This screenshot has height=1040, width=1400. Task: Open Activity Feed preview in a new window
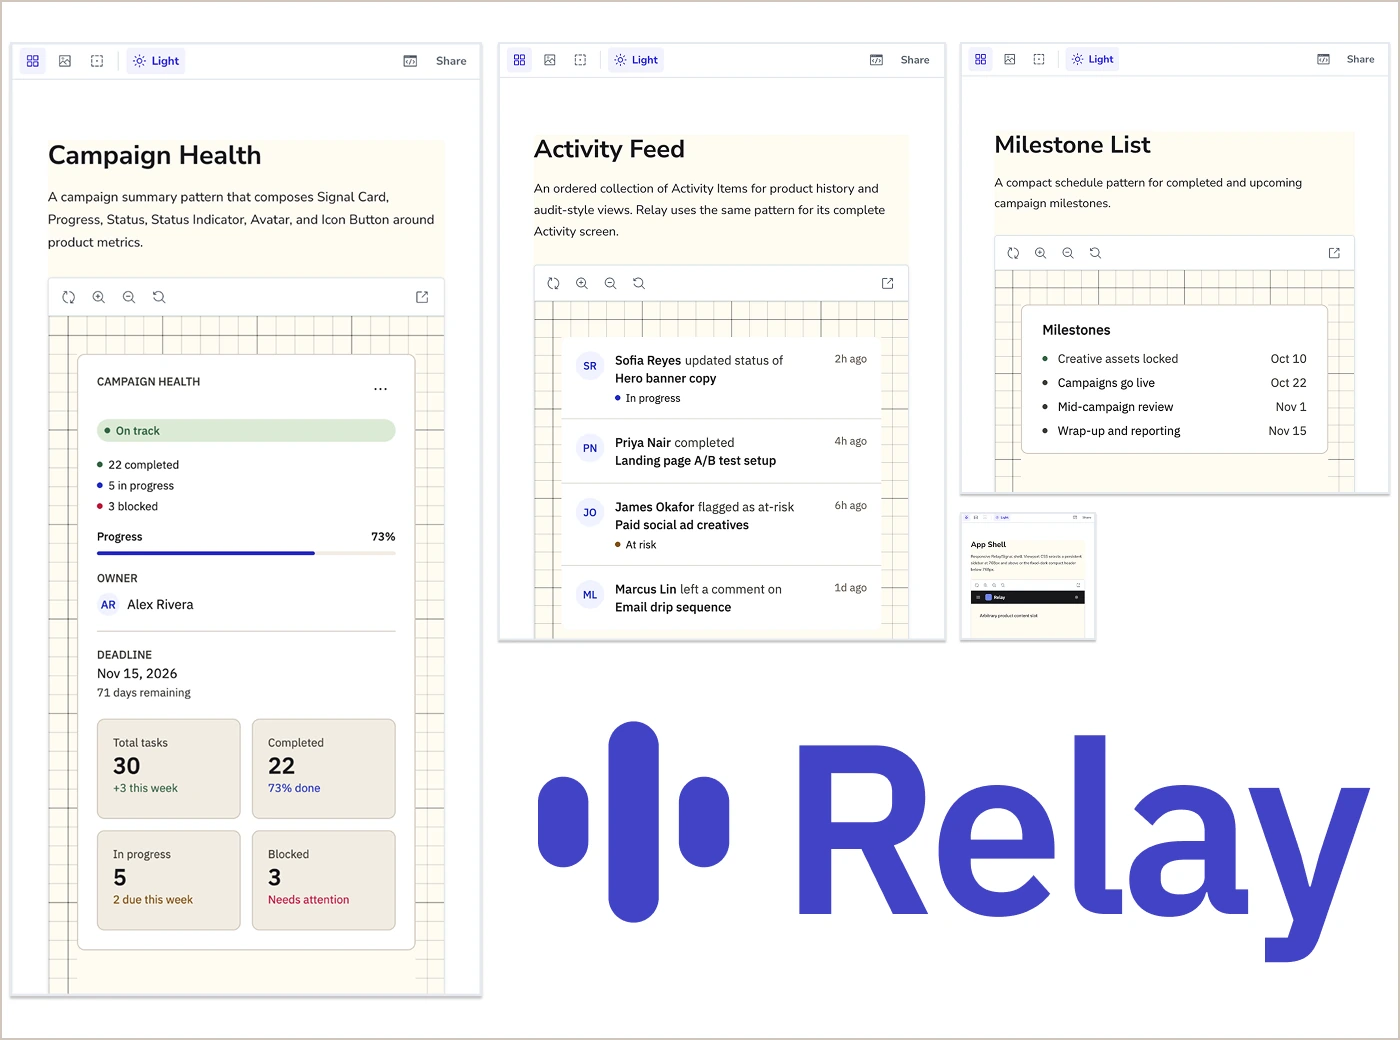(887, 283)
